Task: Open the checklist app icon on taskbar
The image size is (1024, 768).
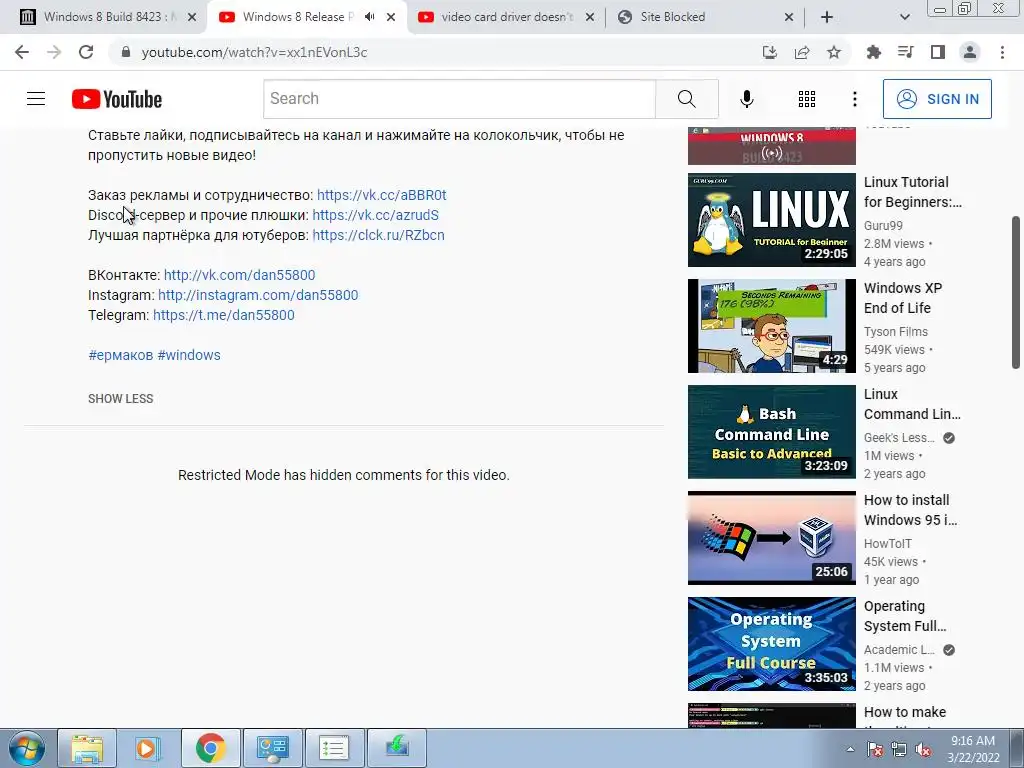Action: click(x=333, y=748)
